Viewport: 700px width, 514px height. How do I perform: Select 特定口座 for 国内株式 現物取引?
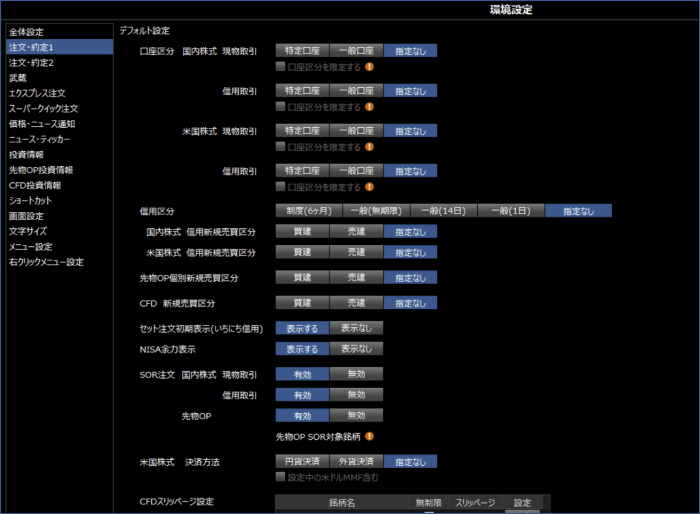(x=302, y=49)
